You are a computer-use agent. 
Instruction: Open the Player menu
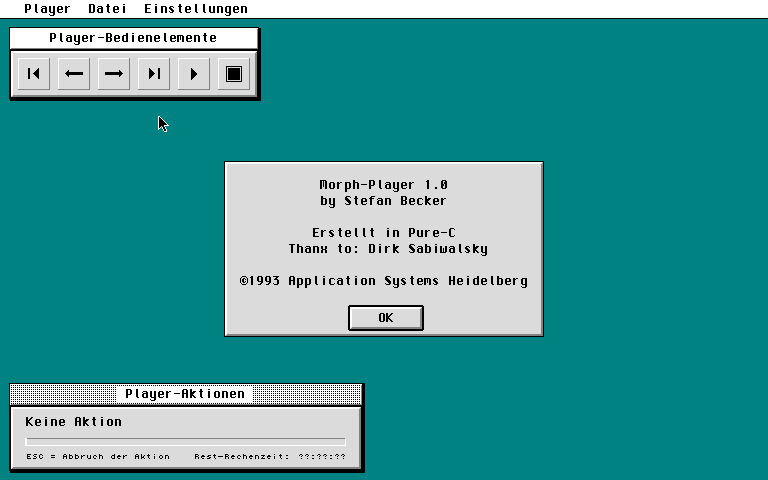point(47,9)
